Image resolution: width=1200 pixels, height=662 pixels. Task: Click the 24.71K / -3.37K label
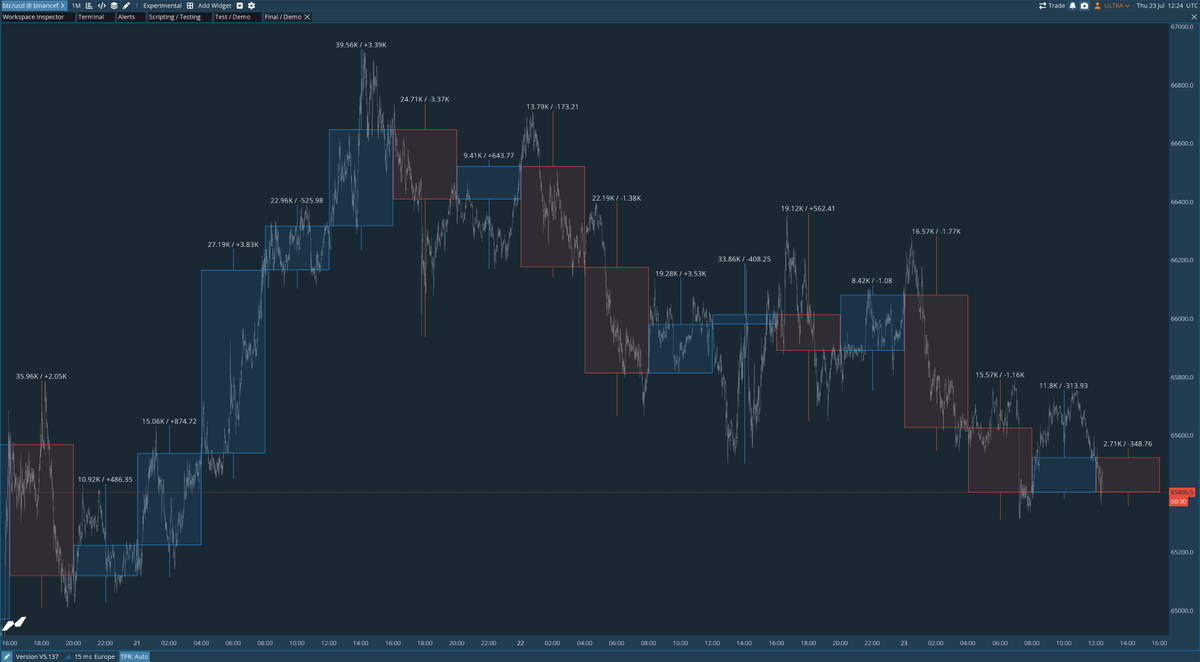click(x=425, y=99)
